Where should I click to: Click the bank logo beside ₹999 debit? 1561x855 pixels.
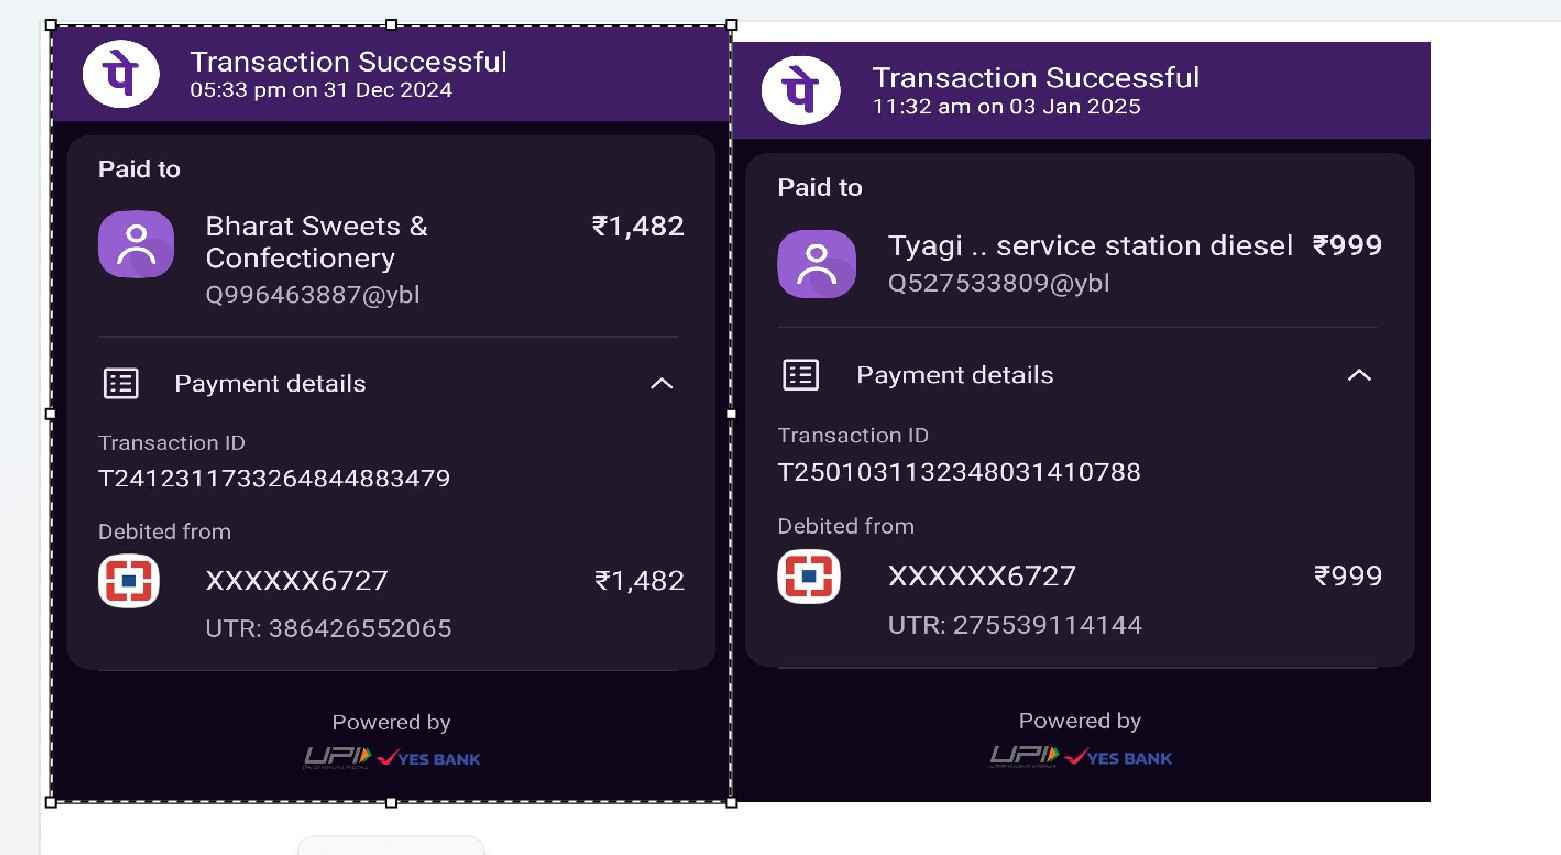(809, 576)
